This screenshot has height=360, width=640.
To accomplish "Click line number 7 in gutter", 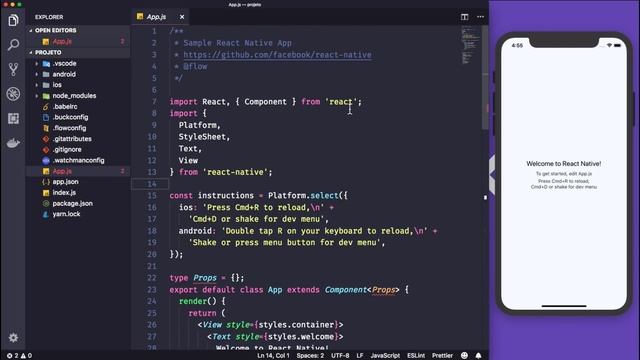I will coord(154,102).
